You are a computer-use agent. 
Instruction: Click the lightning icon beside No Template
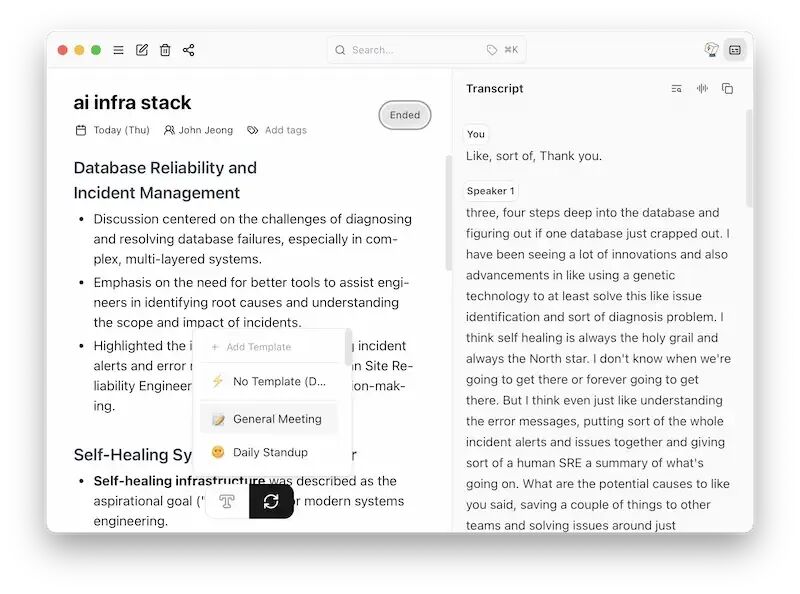pos(218,381)
